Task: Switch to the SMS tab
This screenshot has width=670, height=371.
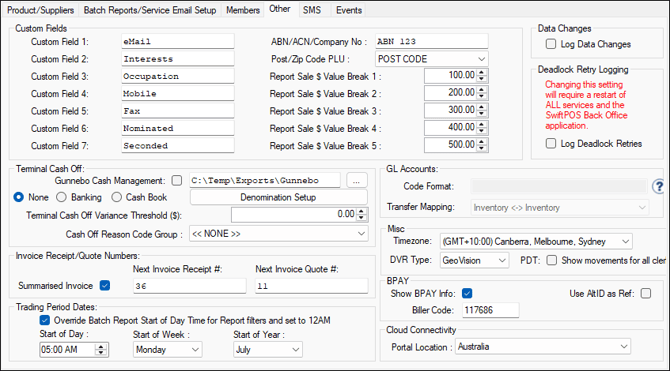Action: pos(312,10)
